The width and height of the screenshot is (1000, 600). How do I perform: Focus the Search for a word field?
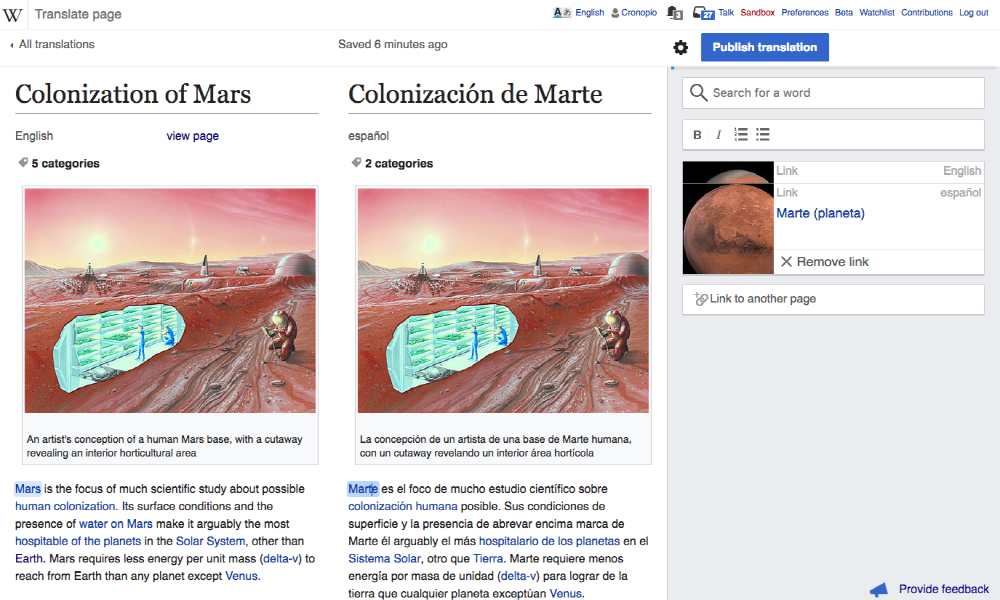pyautogui.click(x=840, y=93)
